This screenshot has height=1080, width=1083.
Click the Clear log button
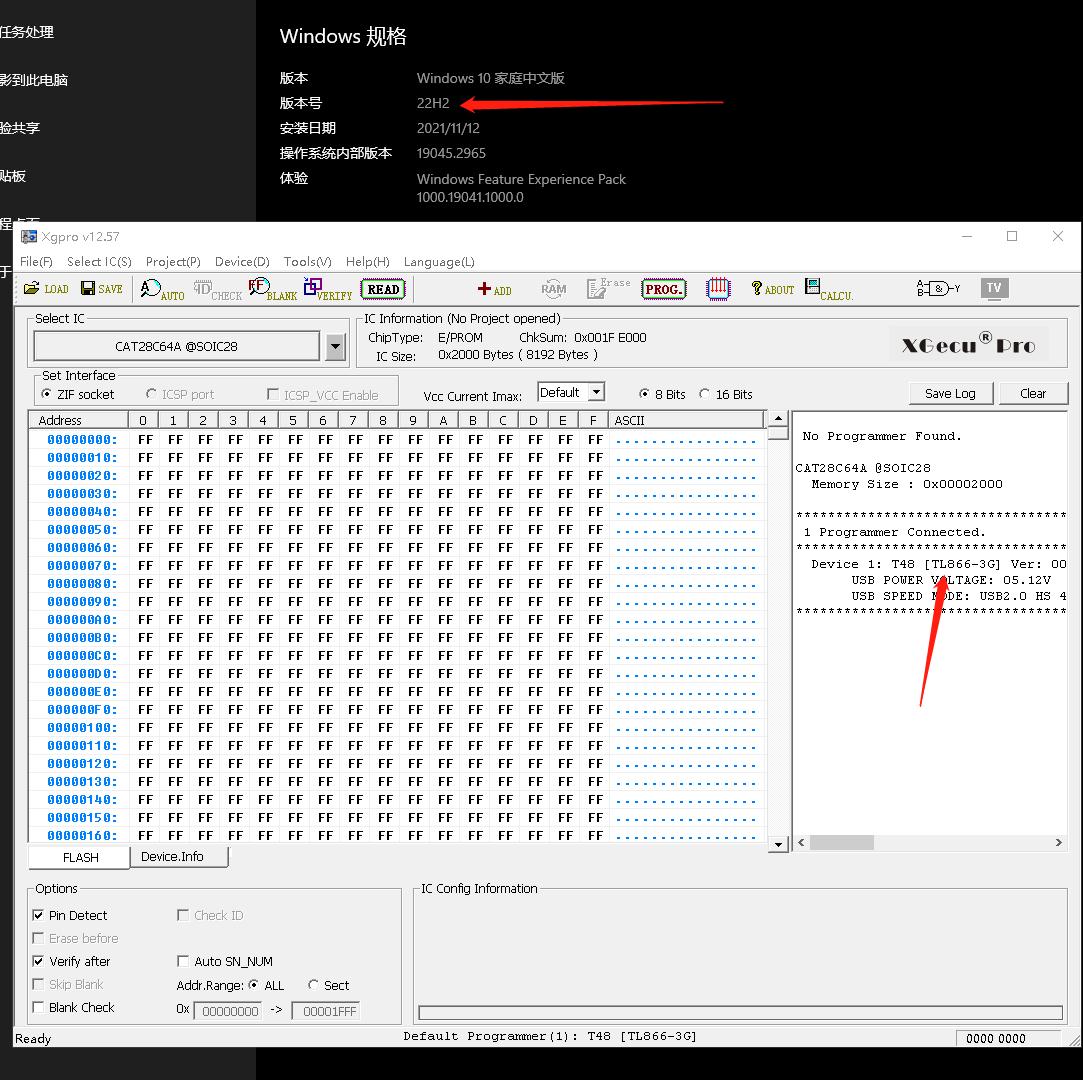pyautogui.click(x=1033, y=393)
